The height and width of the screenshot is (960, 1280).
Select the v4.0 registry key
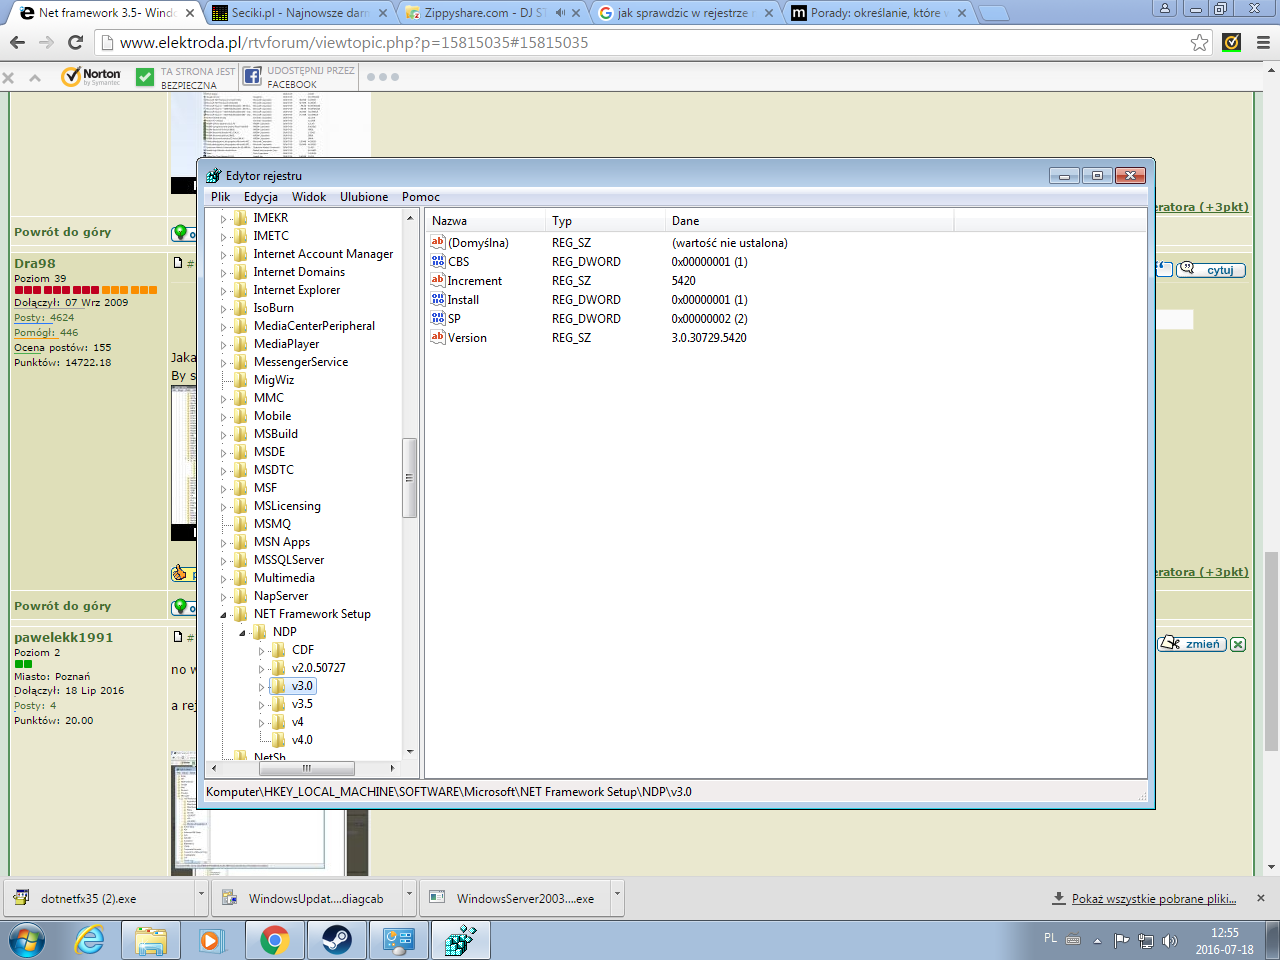302,740
